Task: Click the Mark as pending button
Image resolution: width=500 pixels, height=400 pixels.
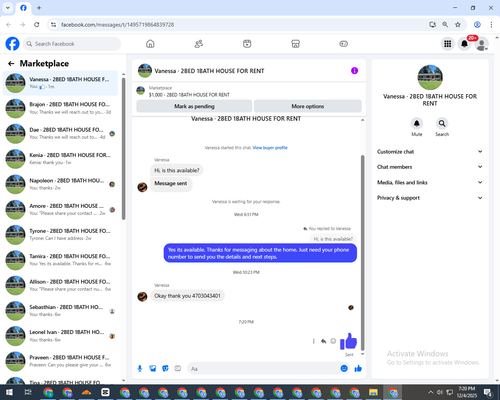Action: 194,106
